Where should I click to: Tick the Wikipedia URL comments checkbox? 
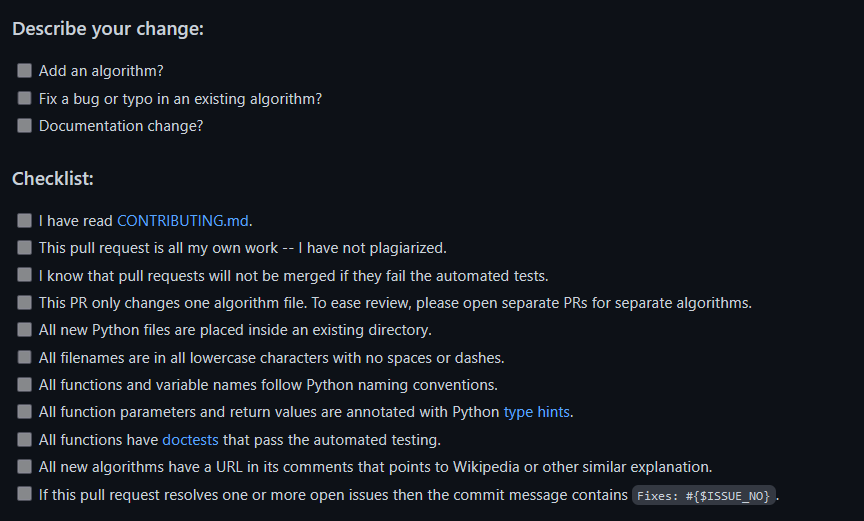tap(24, 466)
